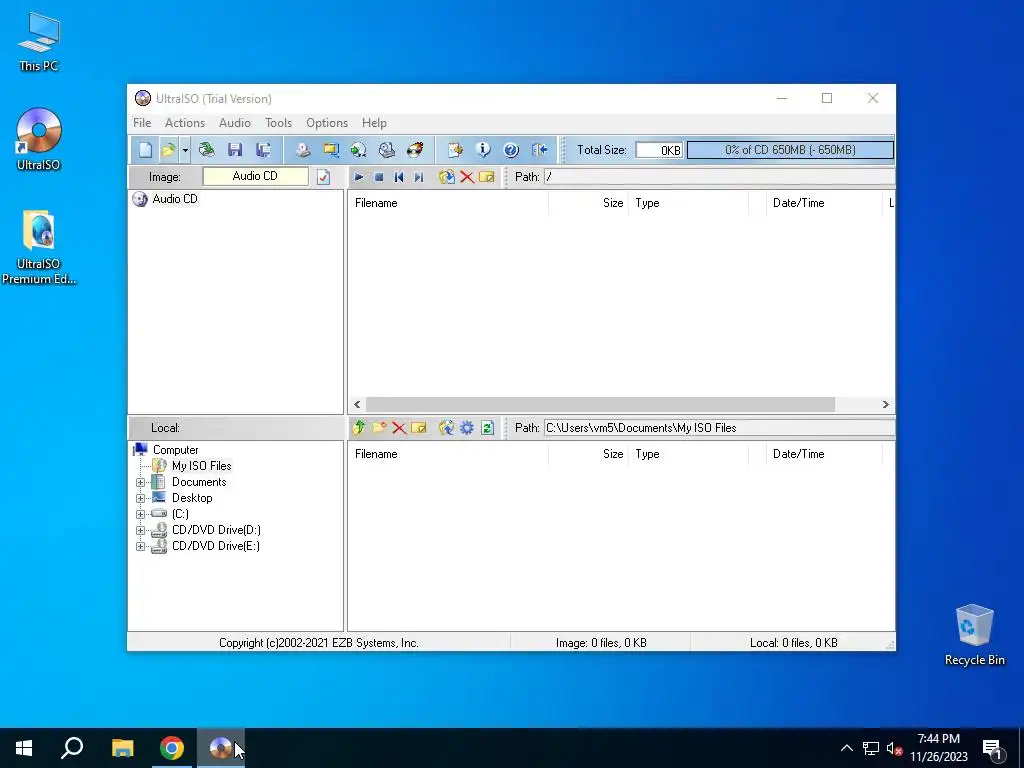1024x768 pixels.
Task: Expand the Desktop tree node
Action: (140, 498)
